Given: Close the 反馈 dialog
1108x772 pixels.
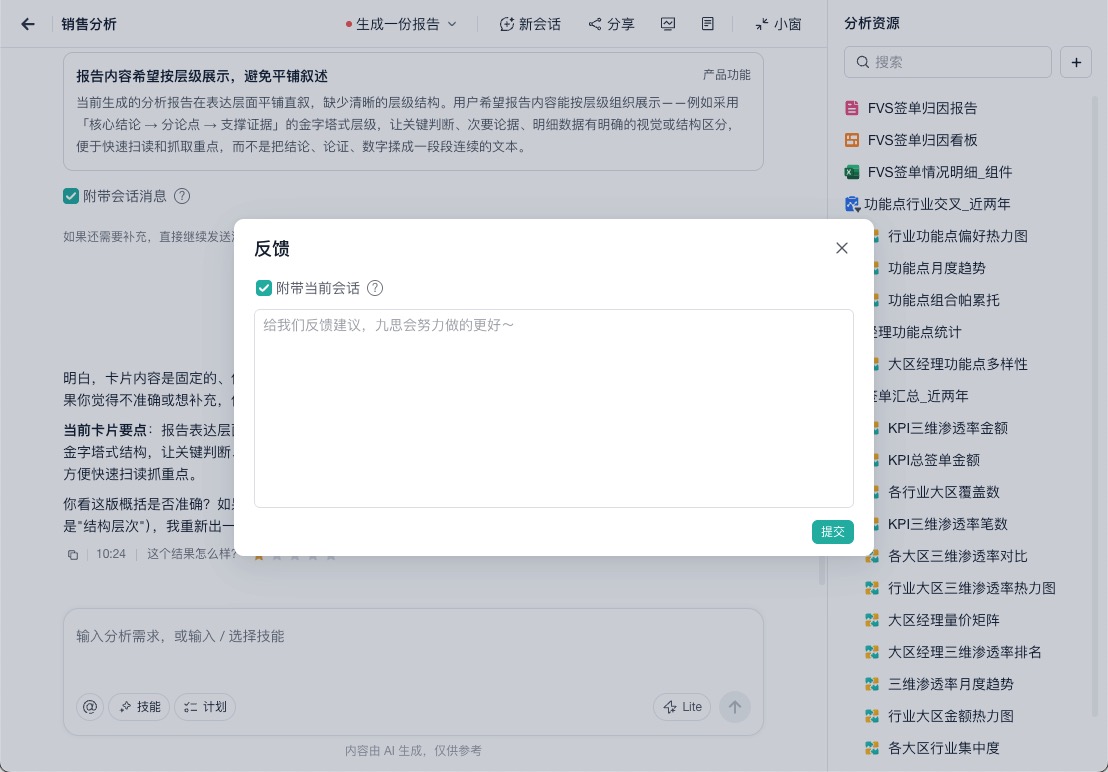Looking at the screenshot, I should click(842, 248).
